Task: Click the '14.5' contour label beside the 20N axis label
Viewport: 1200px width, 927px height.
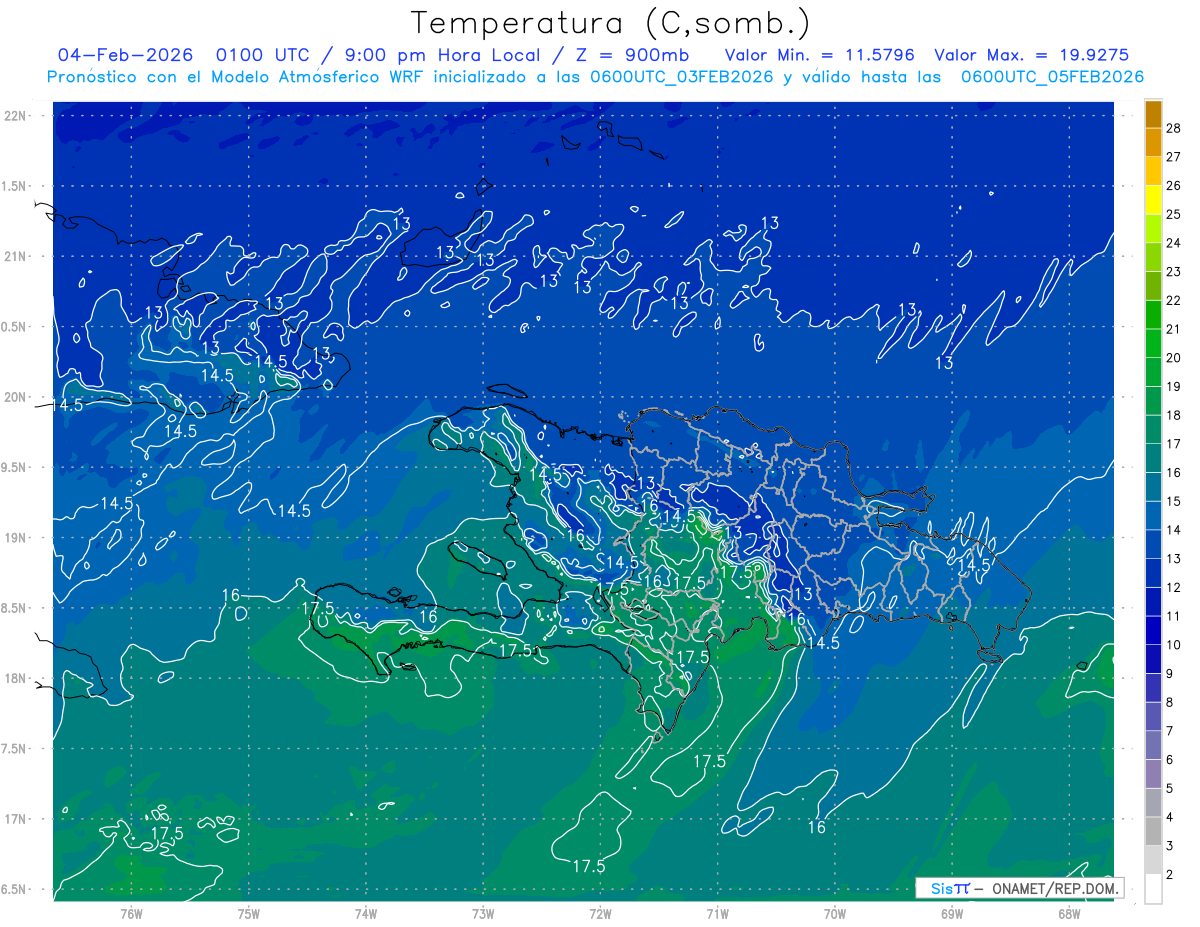Action: coord(69,405)
